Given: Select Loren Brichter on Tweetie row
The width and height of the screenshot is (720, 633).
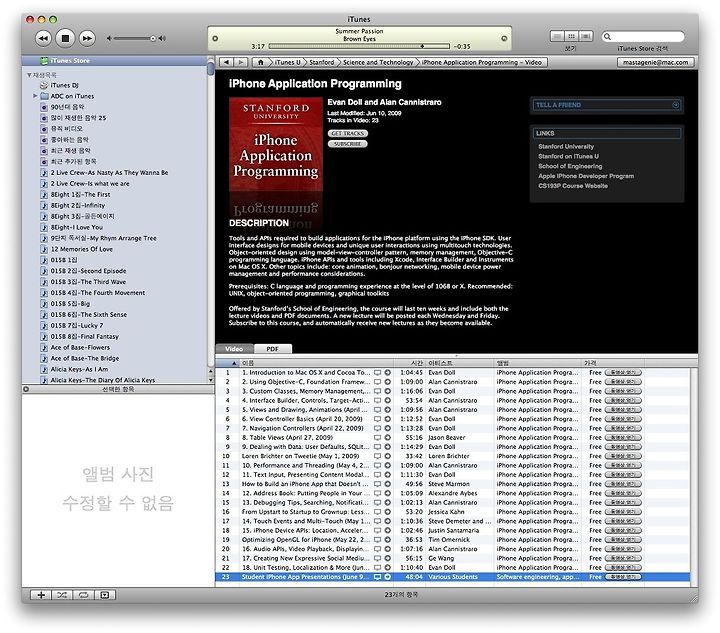Looking at the screenshot, I should 453,457.
